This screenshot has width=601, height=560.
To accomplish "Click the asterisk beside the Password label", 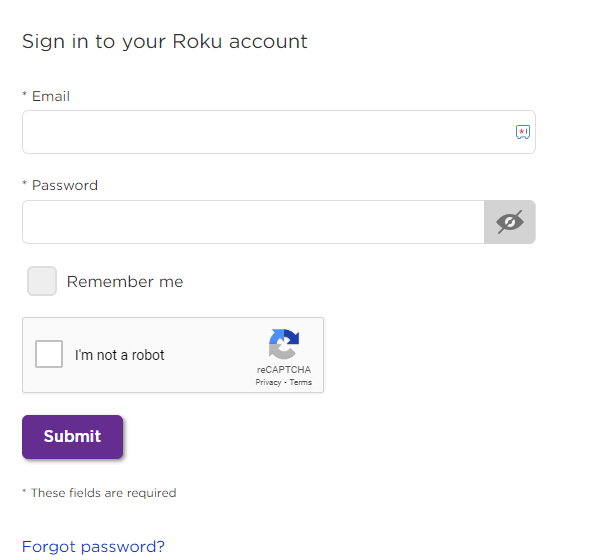I will (25, 183).
